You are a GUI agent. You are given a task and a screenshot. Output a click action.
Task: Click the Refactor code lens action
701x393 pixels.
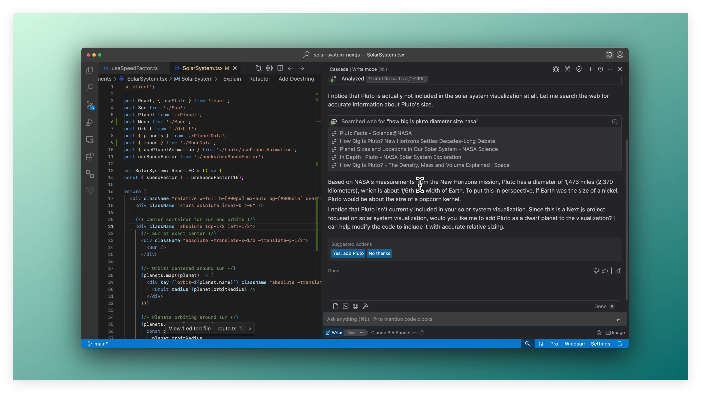pyautogui.click(x=259, y=79)
